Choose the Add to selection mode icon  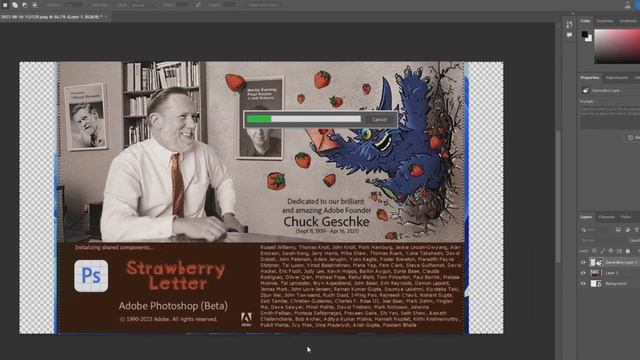(x=15, y=5)
